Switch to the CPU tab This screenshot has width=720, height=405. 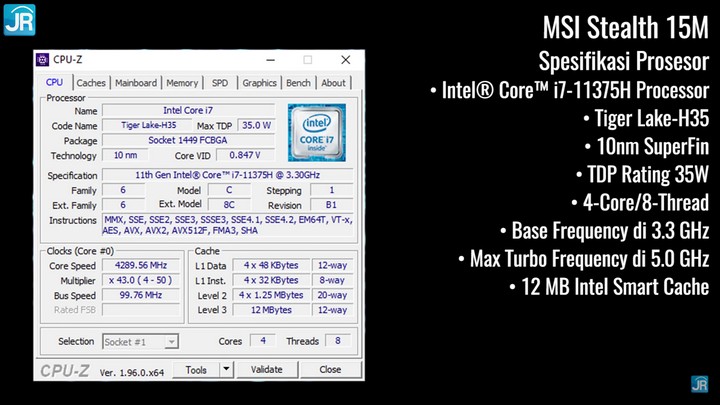point(54,82)
